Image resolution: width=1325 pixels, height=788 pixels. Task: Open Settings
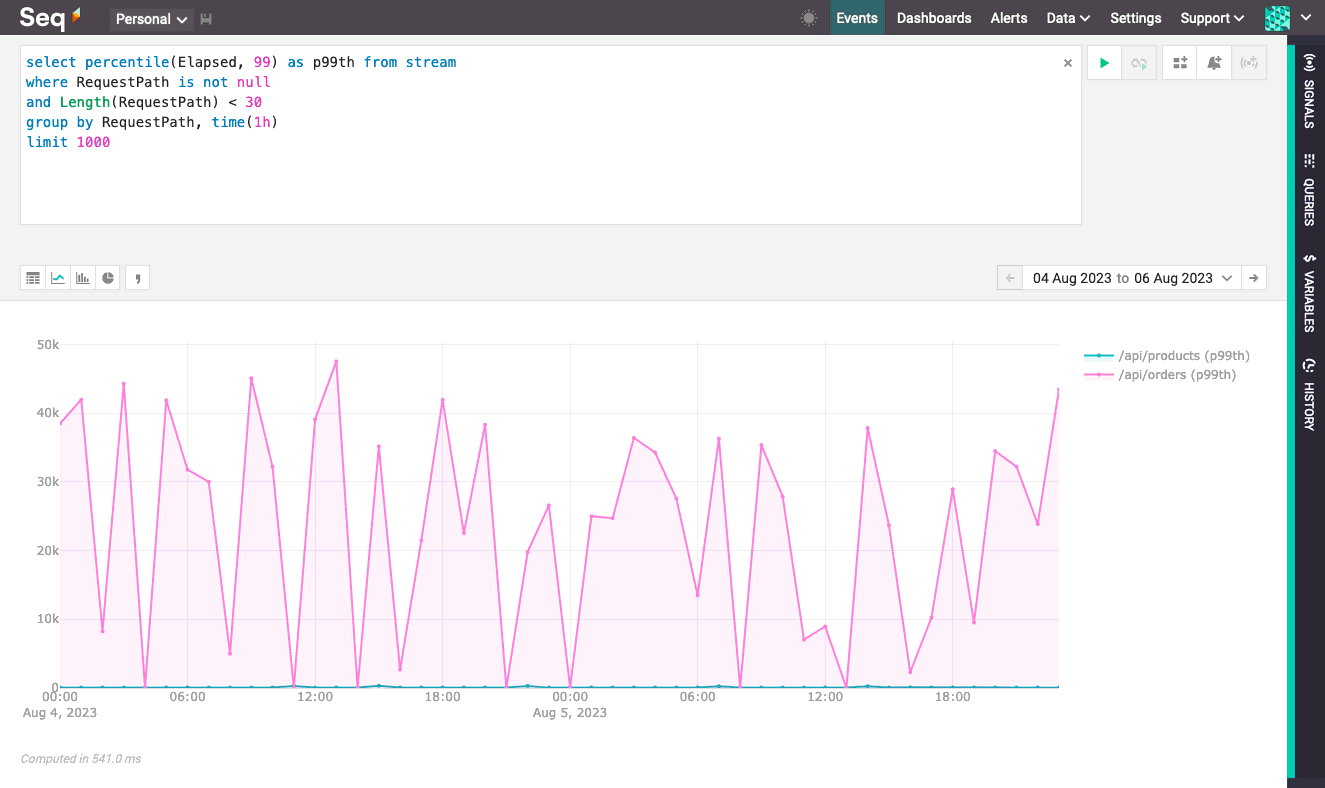(1136, 18)
